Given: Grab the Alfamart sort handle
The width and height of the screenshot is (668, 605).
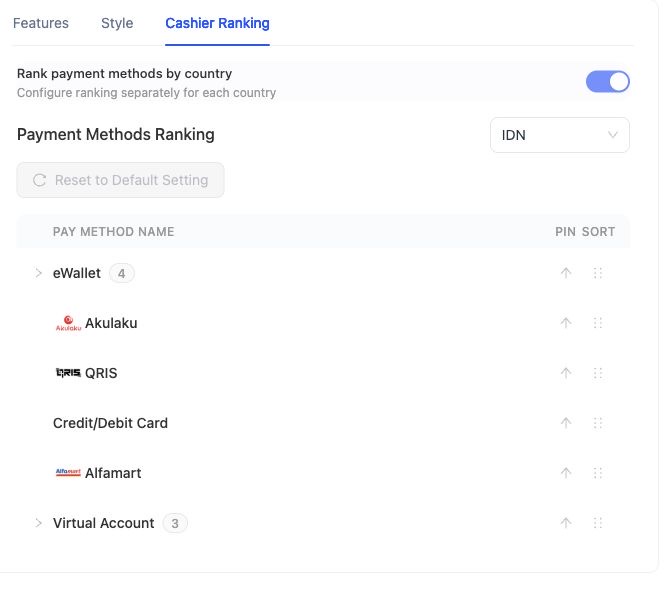Looking at the screenshot, I should [598, 472].
